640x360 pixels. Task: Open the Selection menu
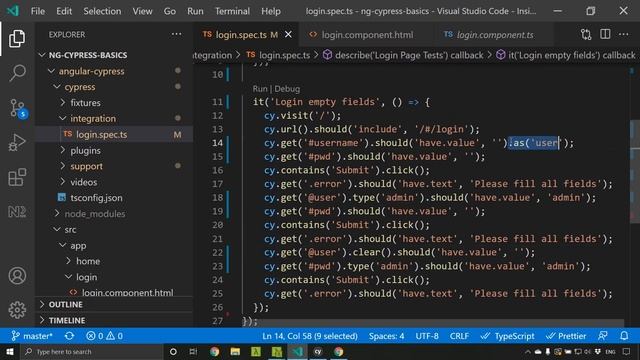(102, 11)
